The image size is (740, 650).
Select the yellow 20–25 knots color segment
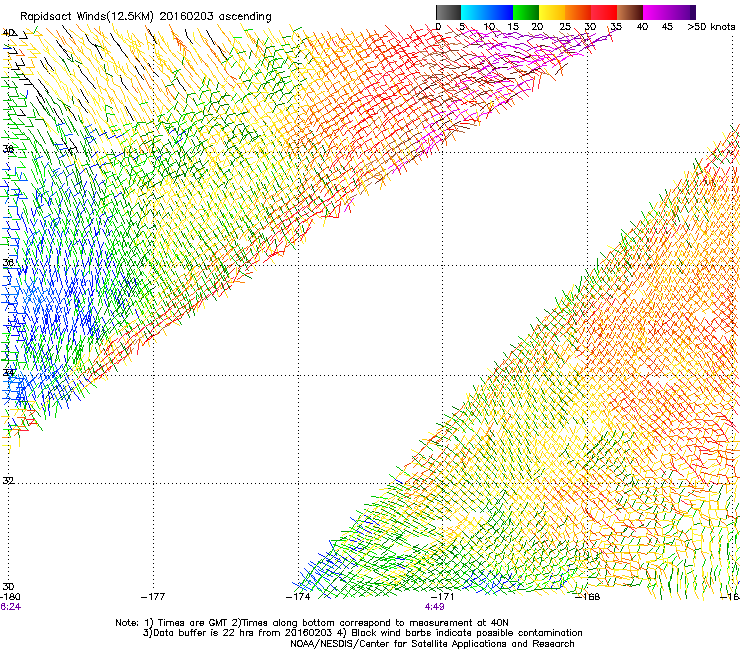pyautogui.click(x=552, y=12)
